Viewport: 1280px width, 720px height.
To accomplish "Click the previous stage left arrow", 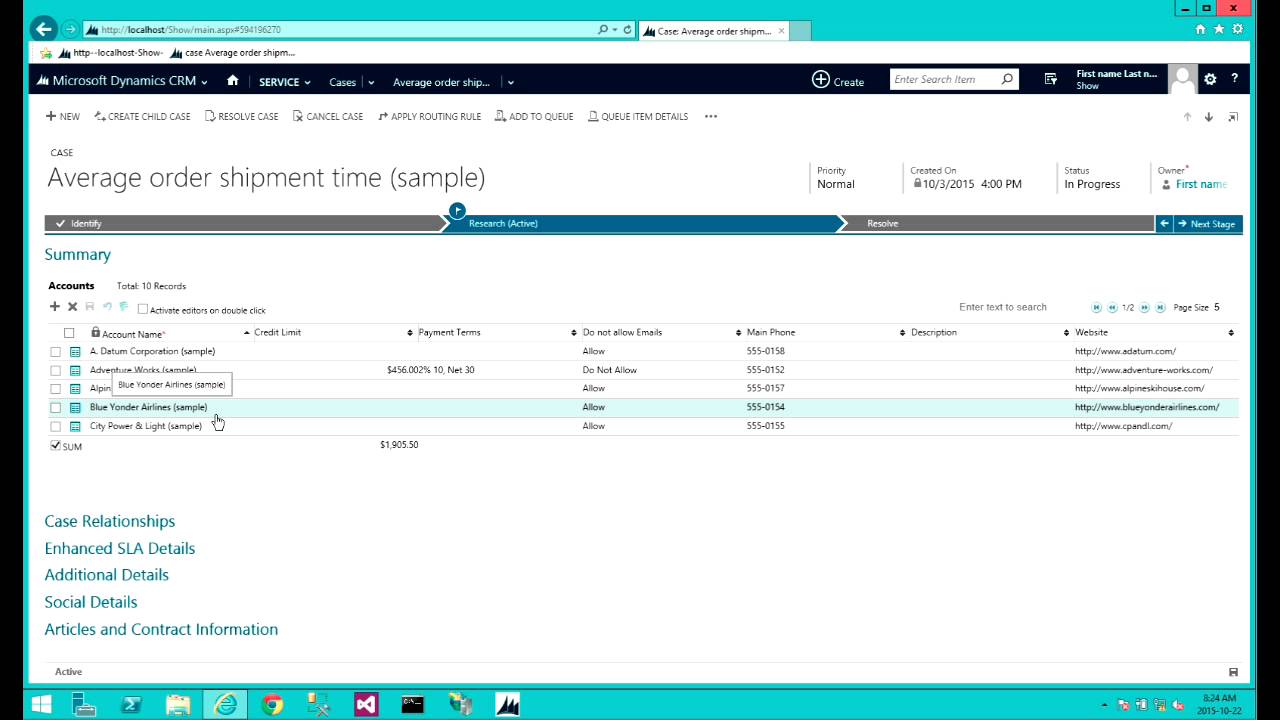I will [x=1164, y=224].
